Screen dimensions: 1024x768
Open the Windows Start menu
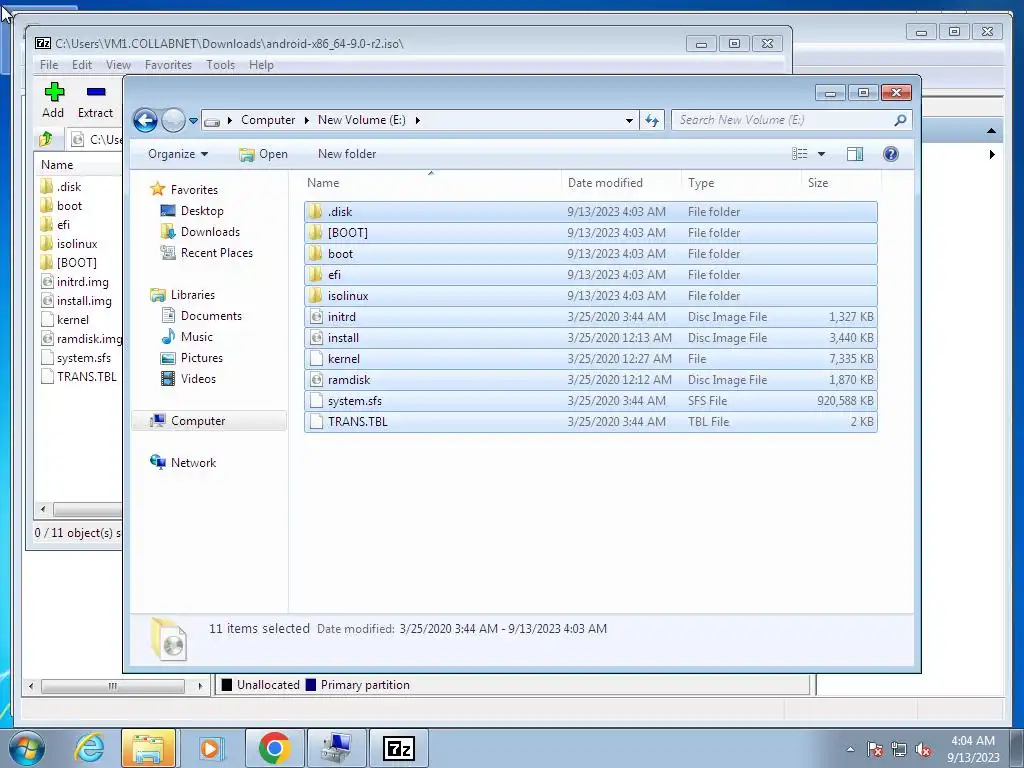click(x=27, y=748)
